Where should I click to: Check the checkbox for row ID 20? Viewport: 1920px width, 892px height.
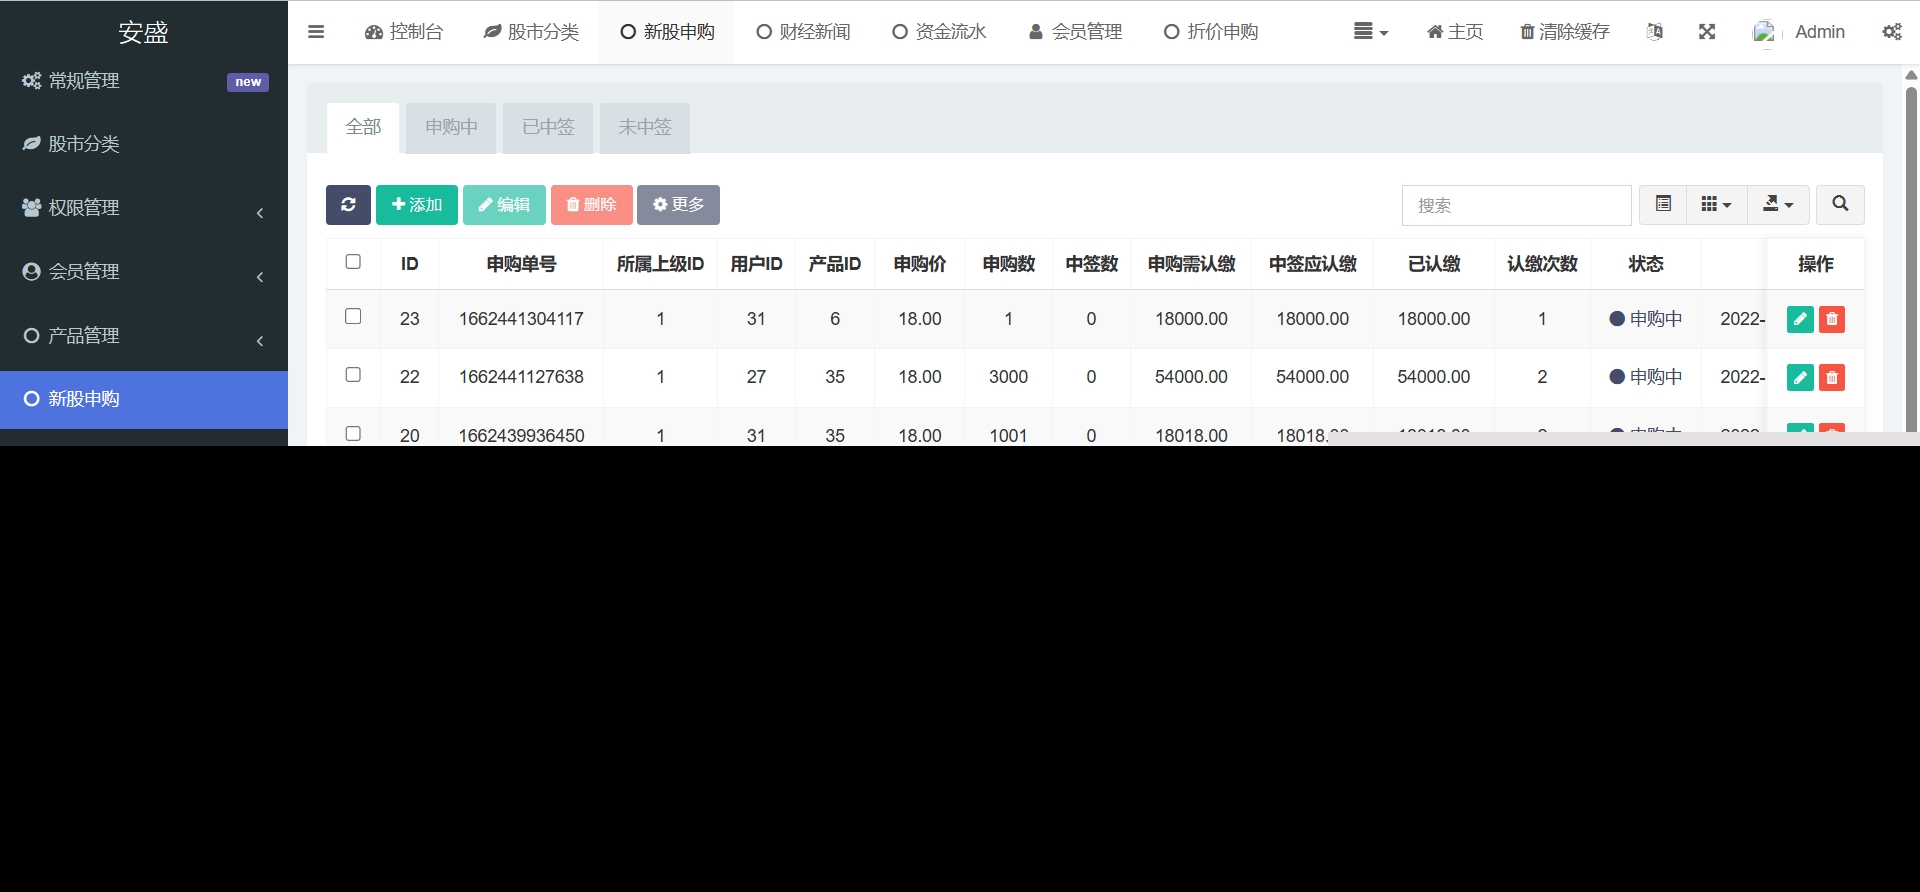(x=353, y=433)
